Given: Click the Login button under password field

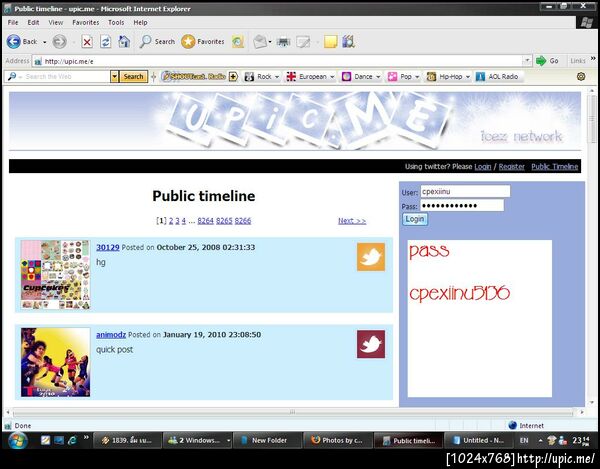Looking at the screenshot, I should click(x=415, y=219).
